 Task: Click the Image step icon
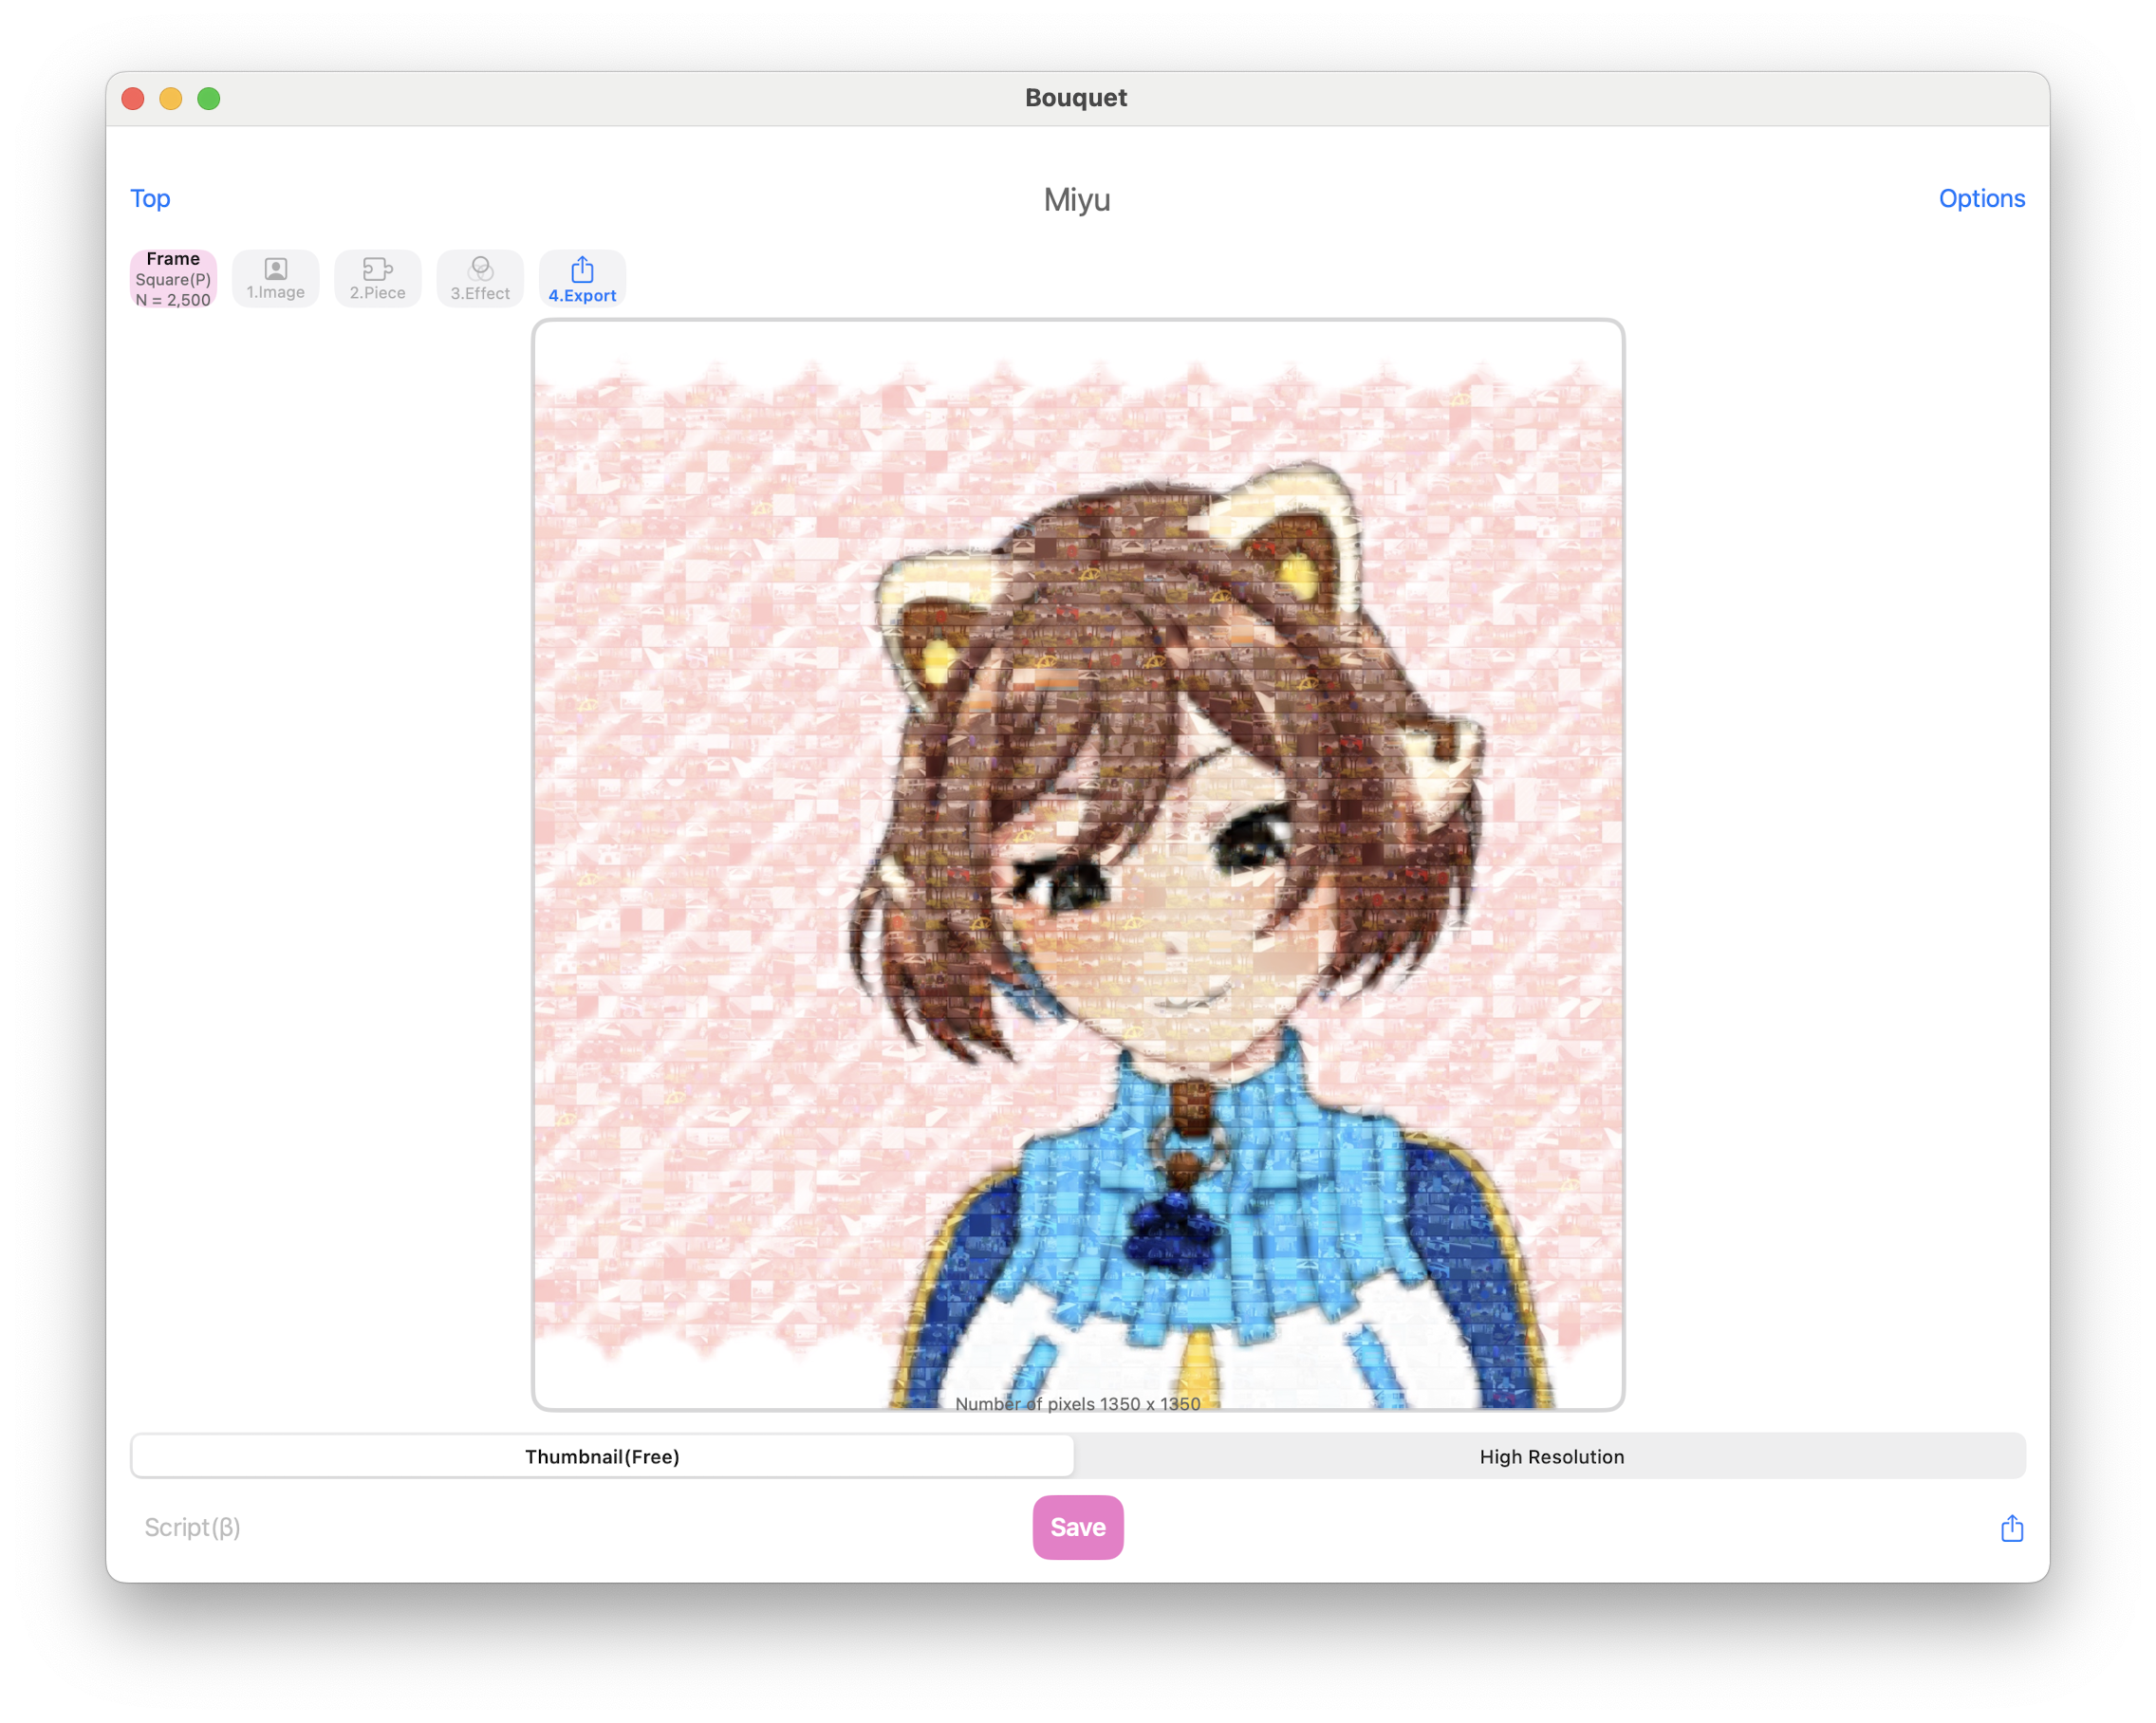[x=274, y=278]
